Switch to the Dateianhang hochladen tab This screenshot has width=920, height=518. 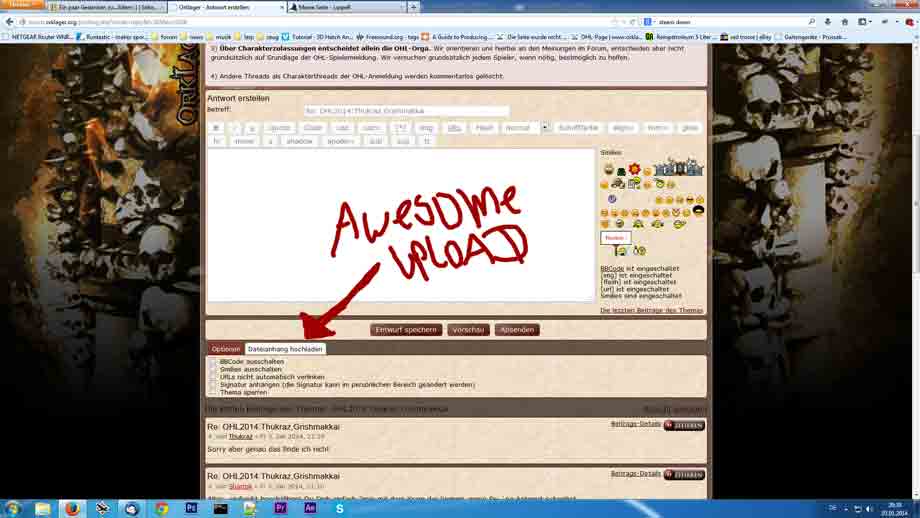[x=285, y=349]
